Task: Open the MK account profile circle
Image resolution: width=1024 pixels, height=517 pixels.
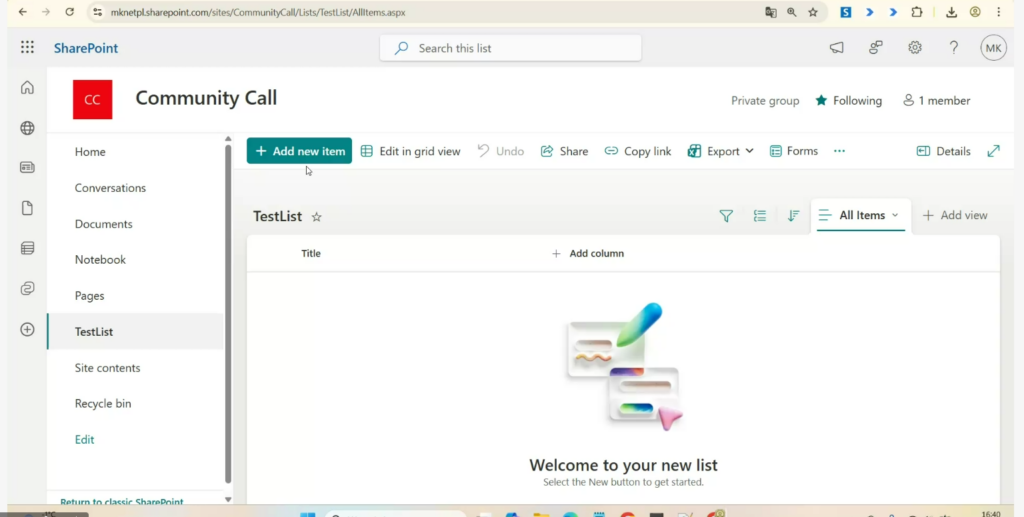Action: point(993,48)
